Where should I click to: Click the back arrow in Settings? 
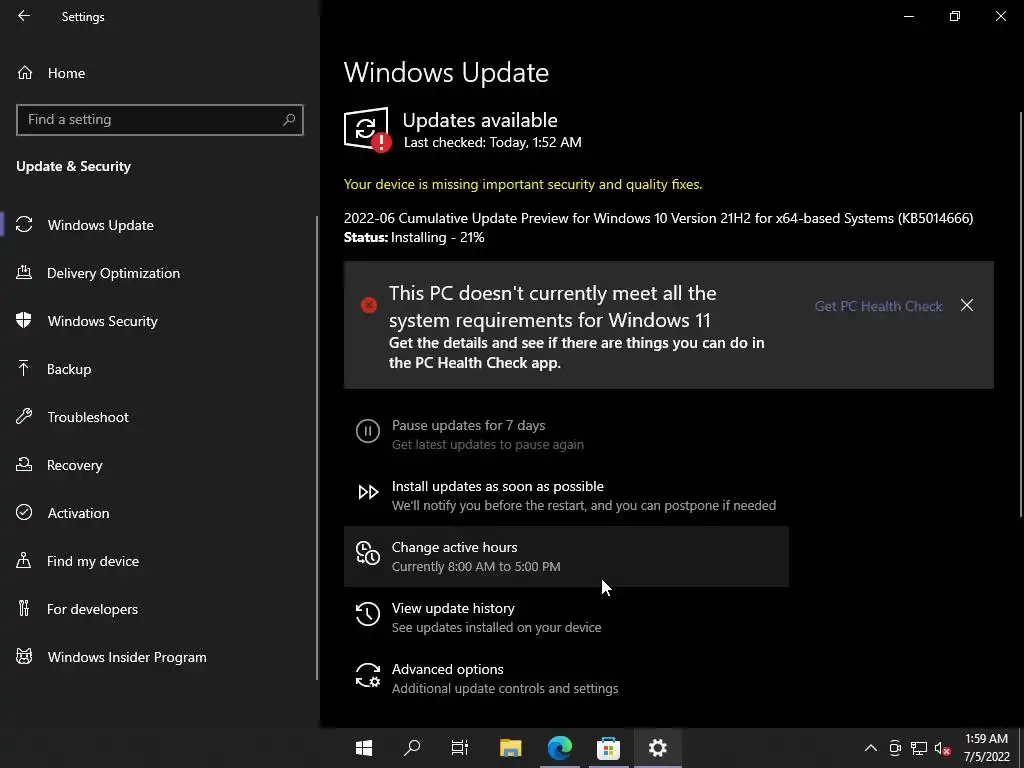24,16
